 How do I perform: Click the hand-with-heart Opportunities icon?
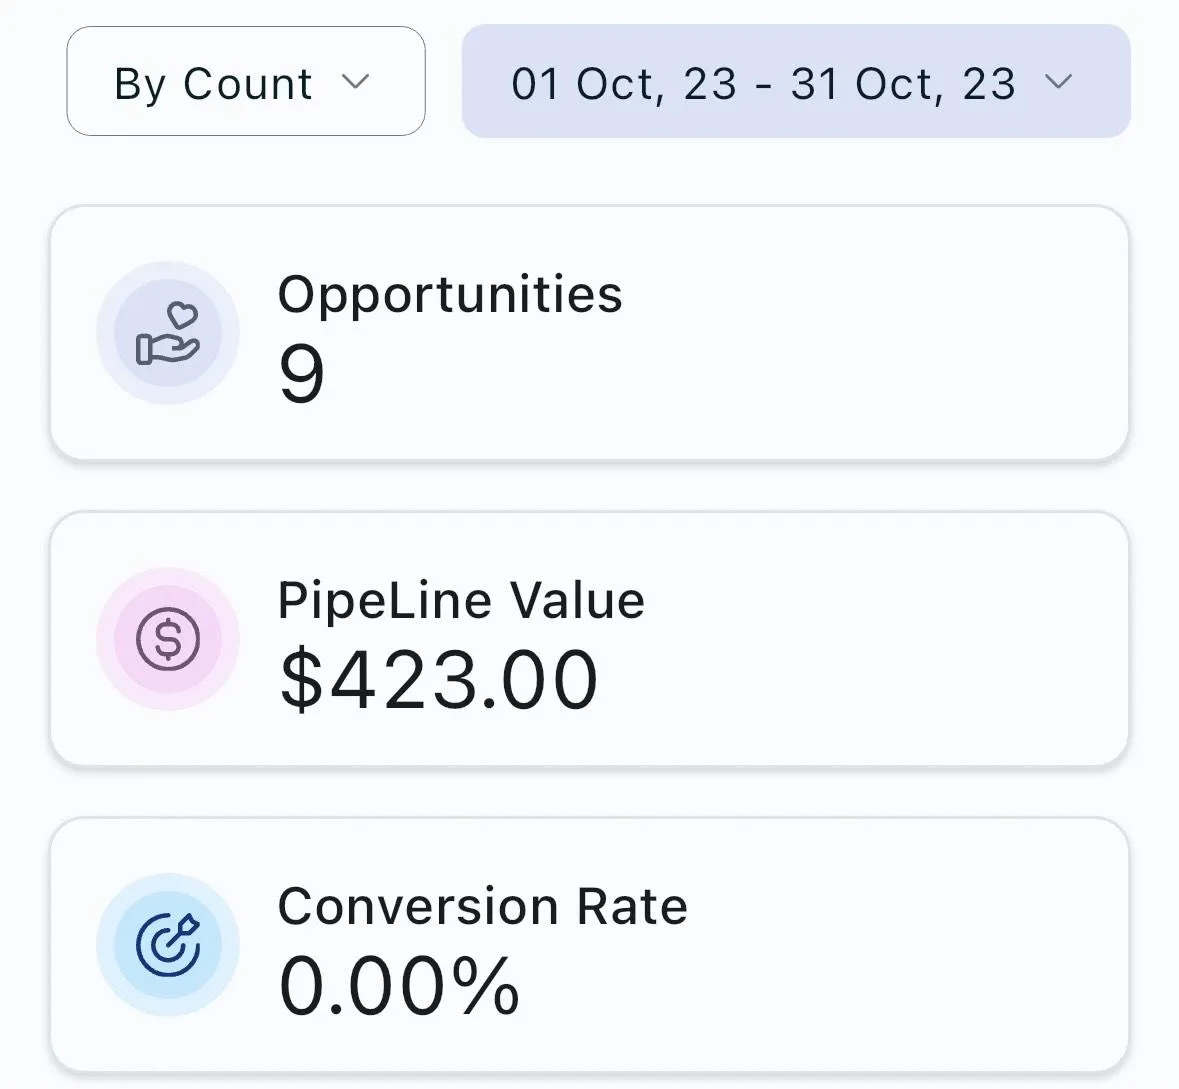point(168,333)
